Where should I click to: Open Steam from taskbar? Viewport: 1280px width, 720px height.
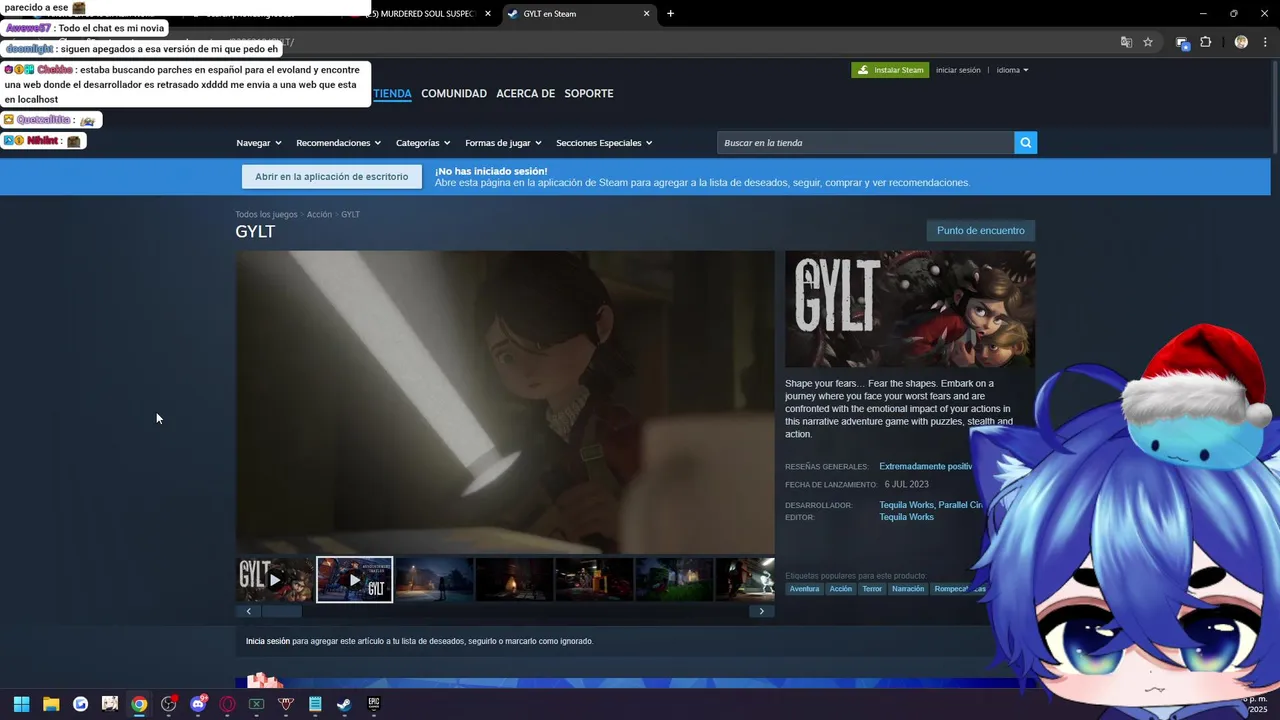344,704
